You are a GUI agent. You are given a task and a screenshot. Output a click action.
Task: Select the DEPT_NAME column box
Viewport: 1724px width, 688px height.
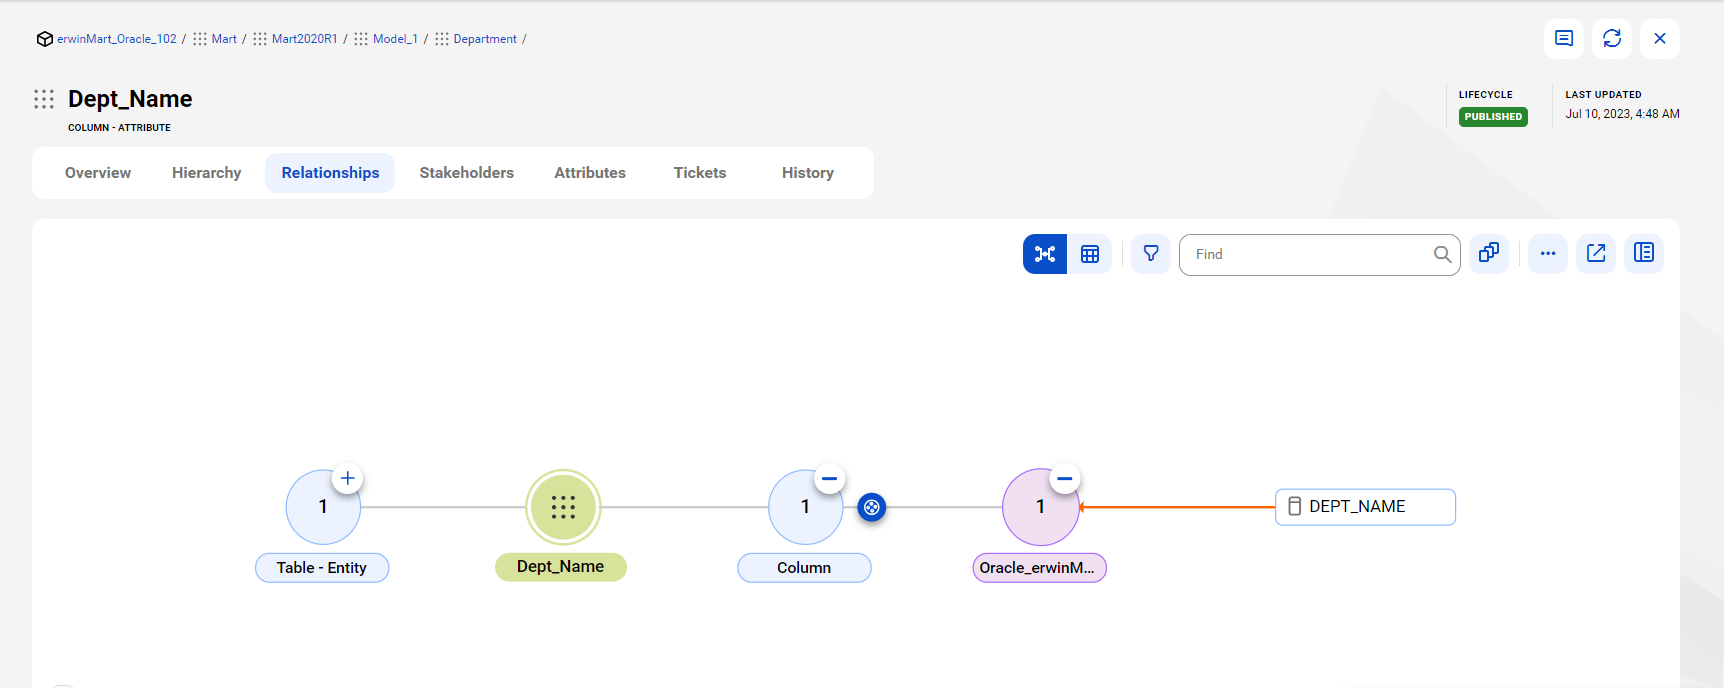1365,507
